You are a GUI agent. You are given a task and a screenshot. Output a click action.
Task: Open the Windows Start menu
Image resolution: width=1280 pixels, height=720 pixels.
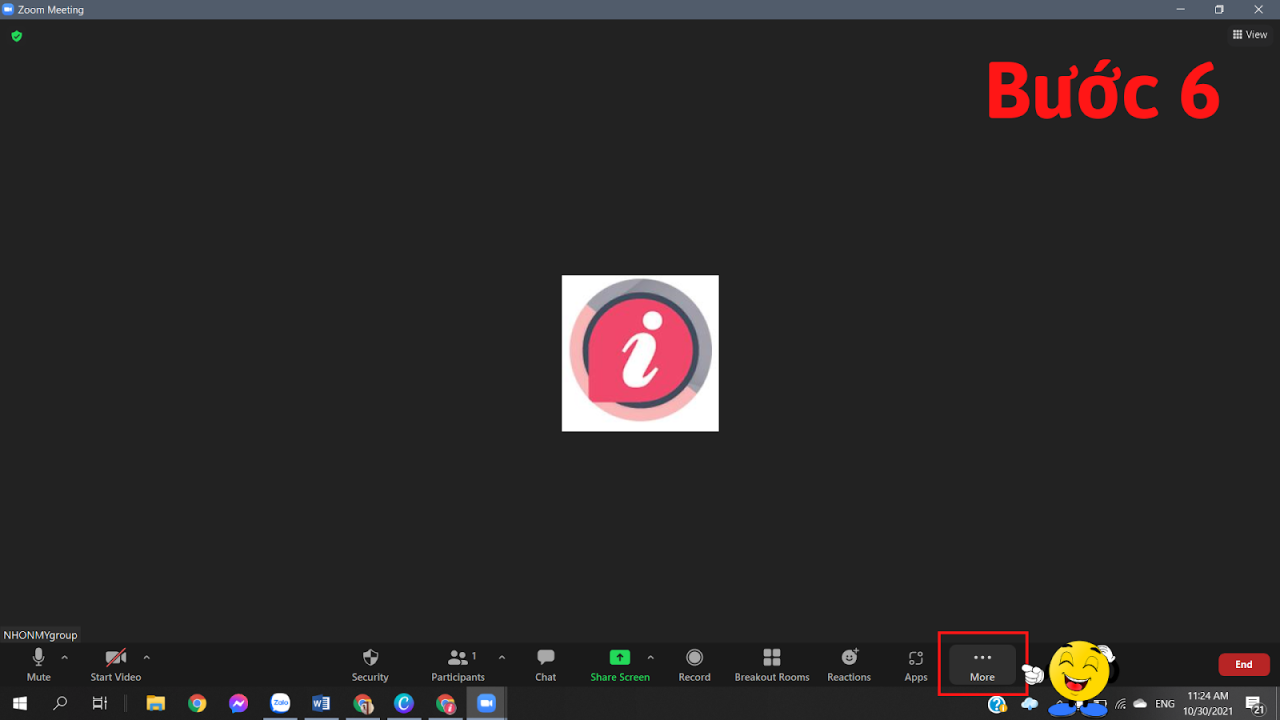(19, 703)
